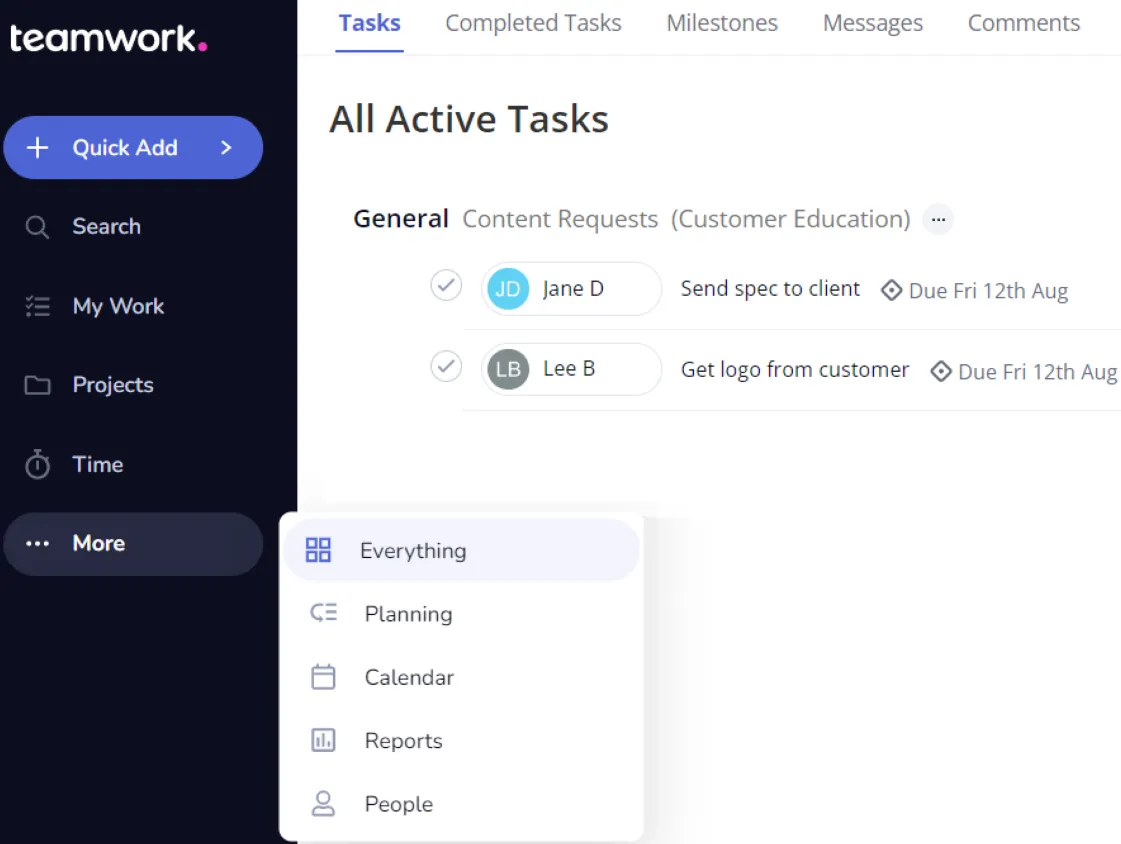Open the Milestones tab
This screenshot has height=844, width=1121.
coord(722,24)
